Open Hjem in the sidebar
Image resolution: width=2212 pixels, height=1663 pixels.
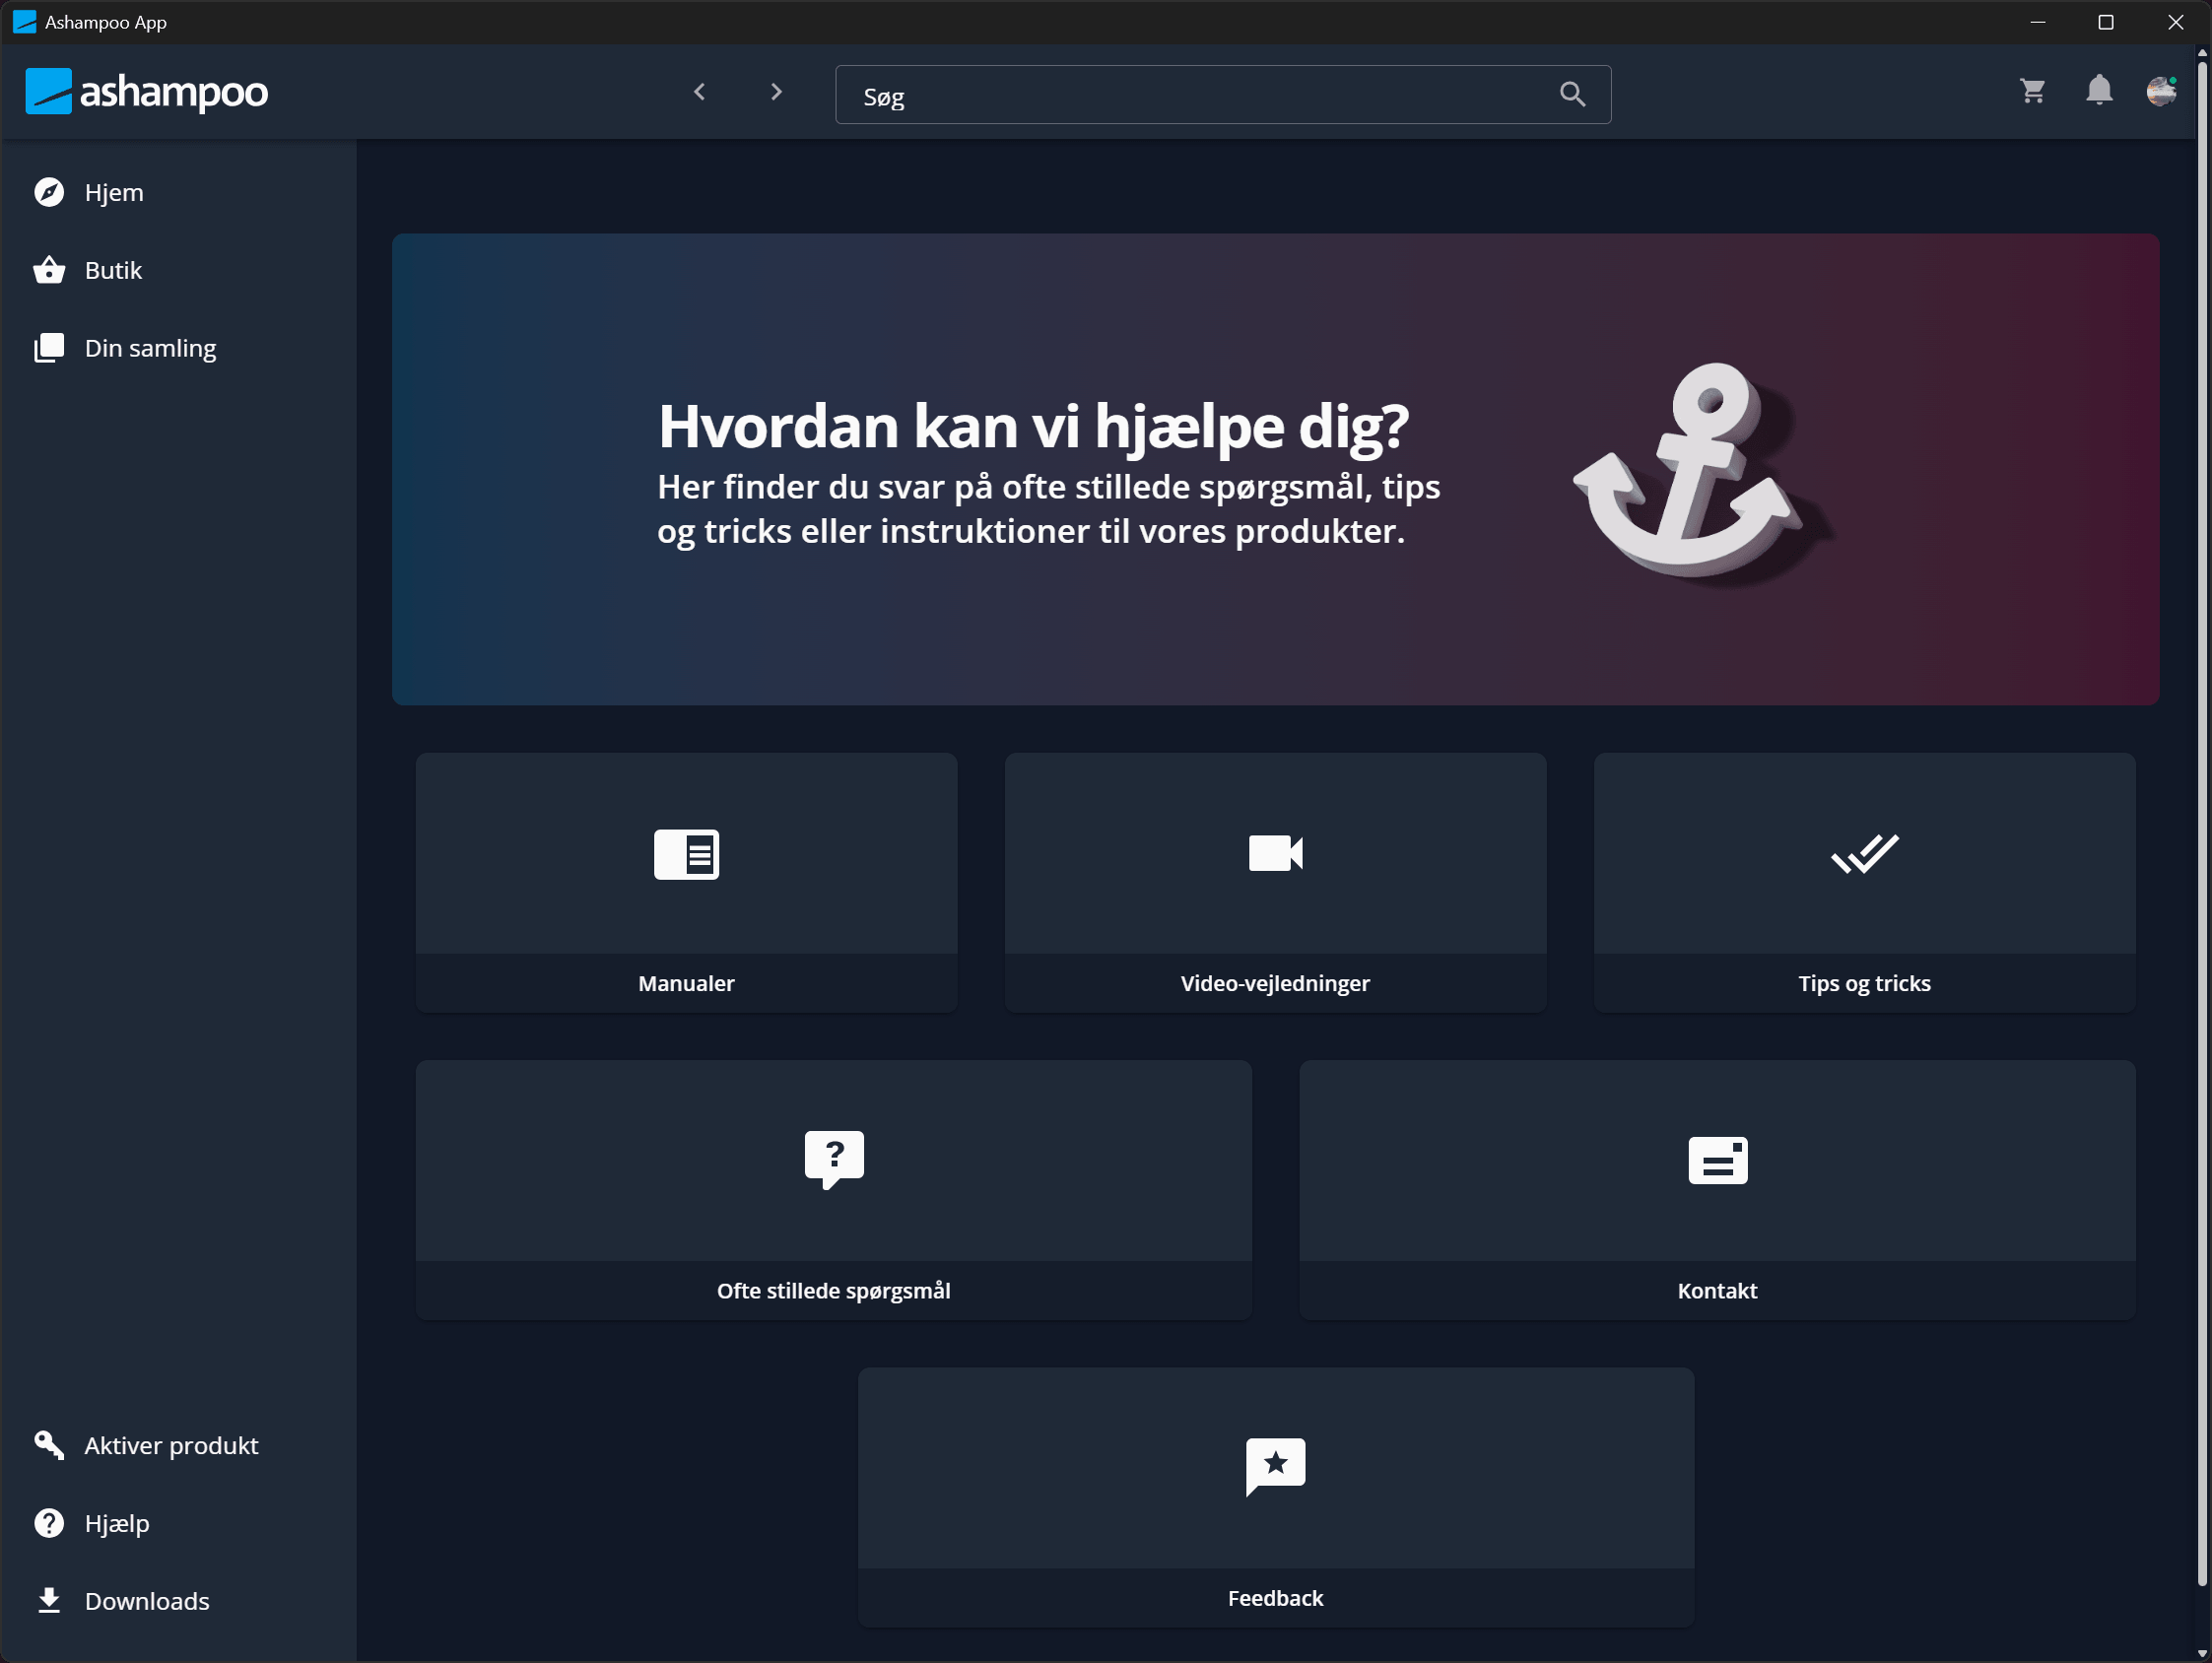pyautogui.click(x=178, y=192)
